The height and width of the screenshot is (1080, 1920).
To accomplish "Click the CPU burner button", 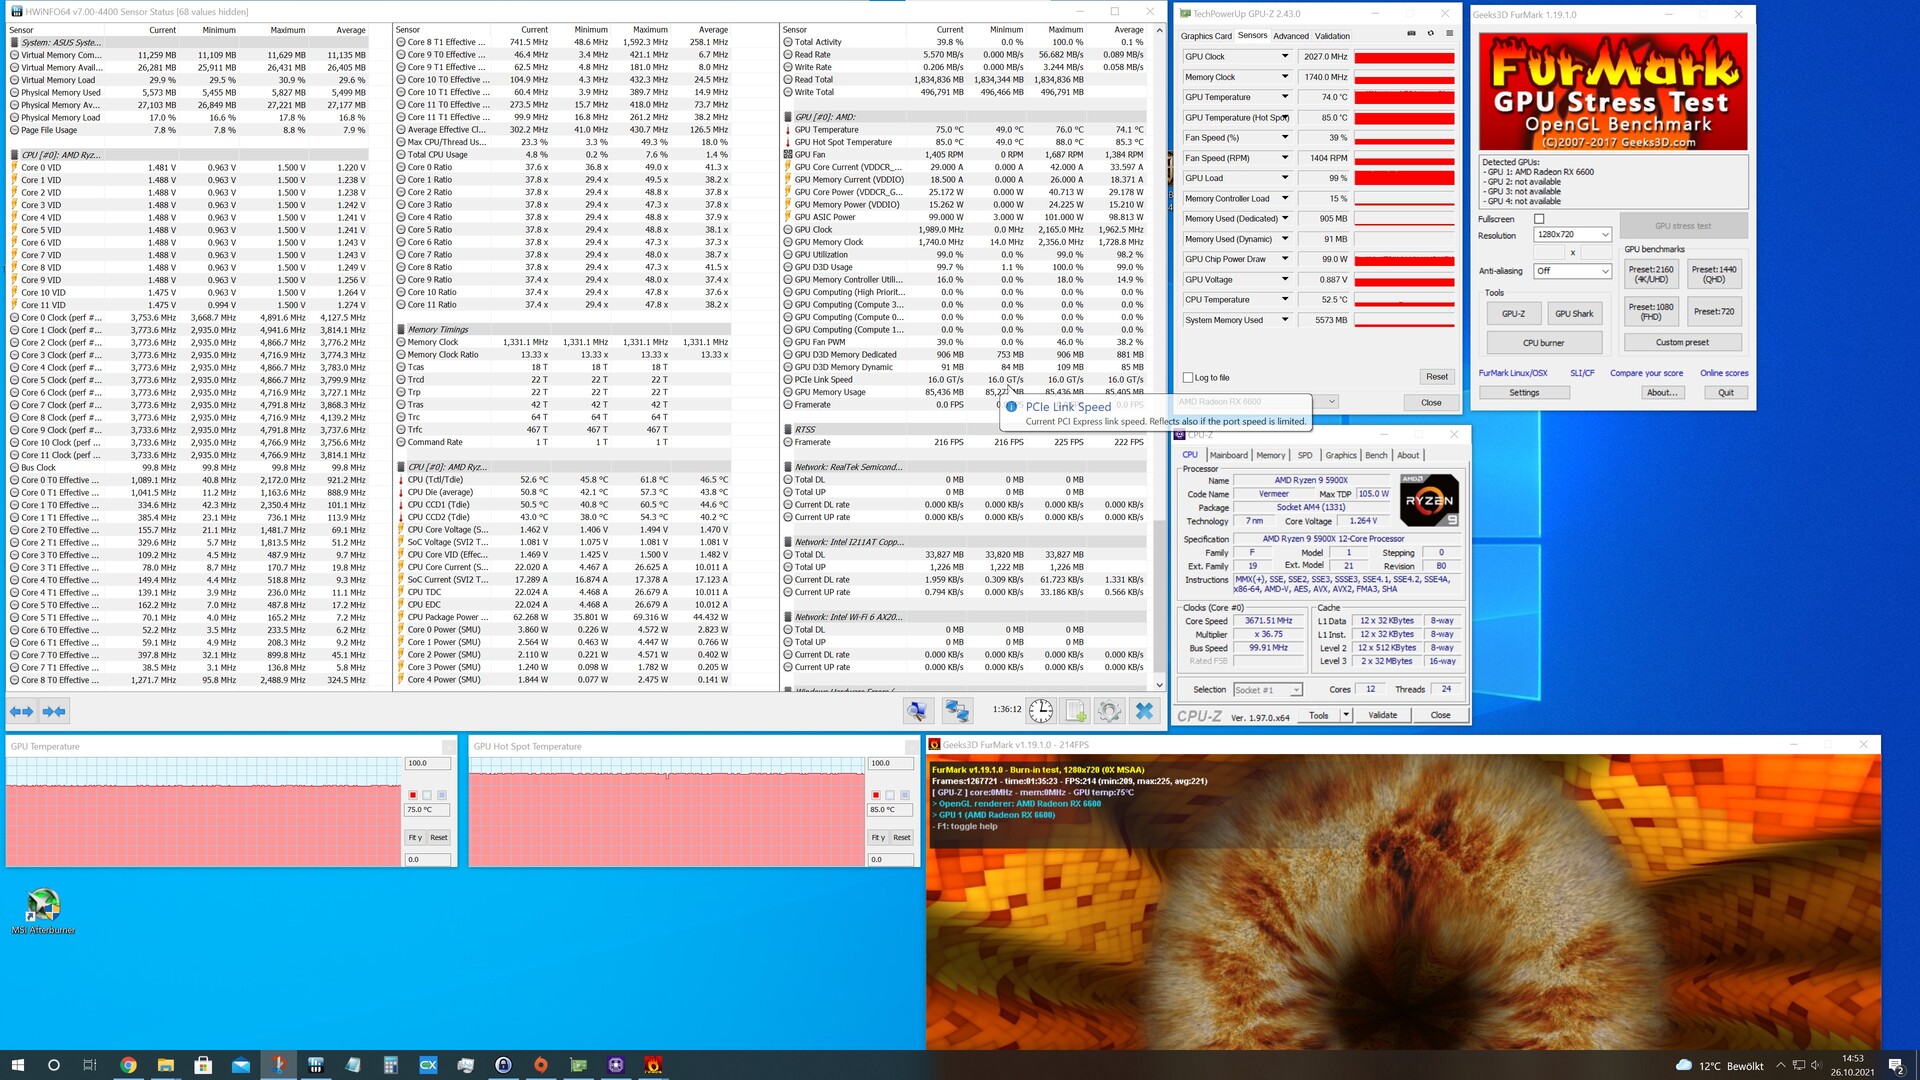I will (x=1543, y=343).
